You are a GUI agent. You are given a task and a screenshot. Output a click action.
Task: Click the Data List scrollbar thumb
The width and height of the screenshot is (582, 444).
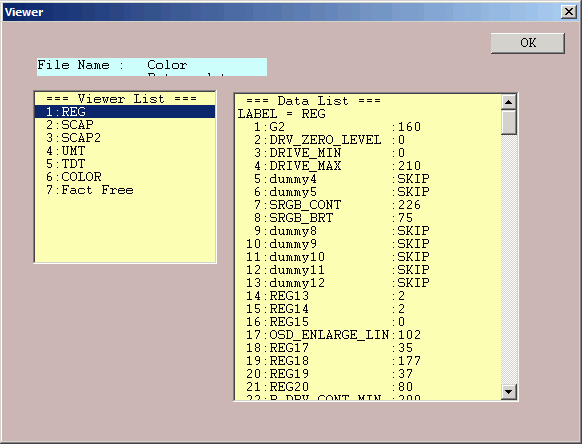coord(508,122)
